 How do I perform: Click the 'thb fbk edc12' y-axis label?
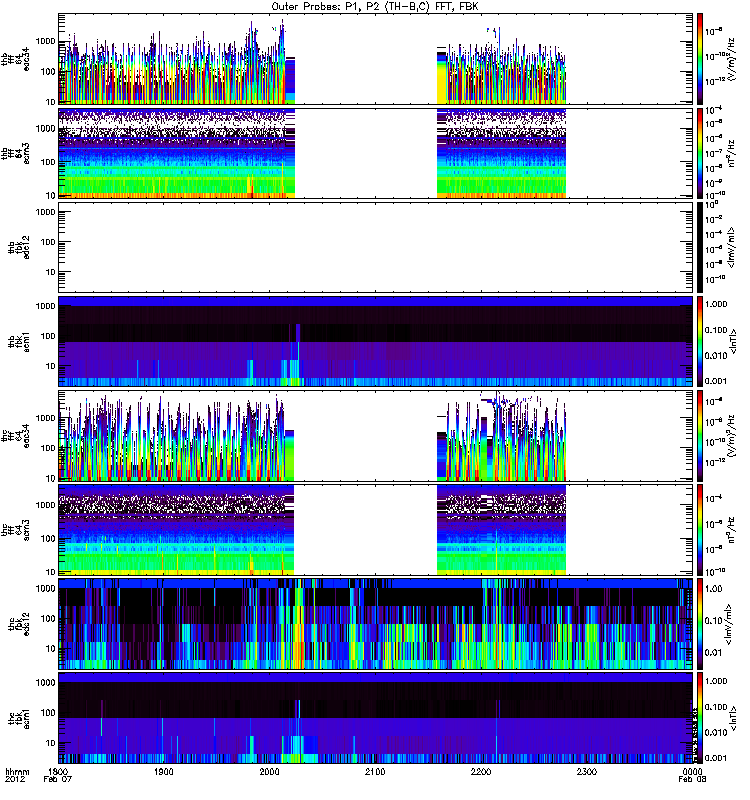[19, 247]
